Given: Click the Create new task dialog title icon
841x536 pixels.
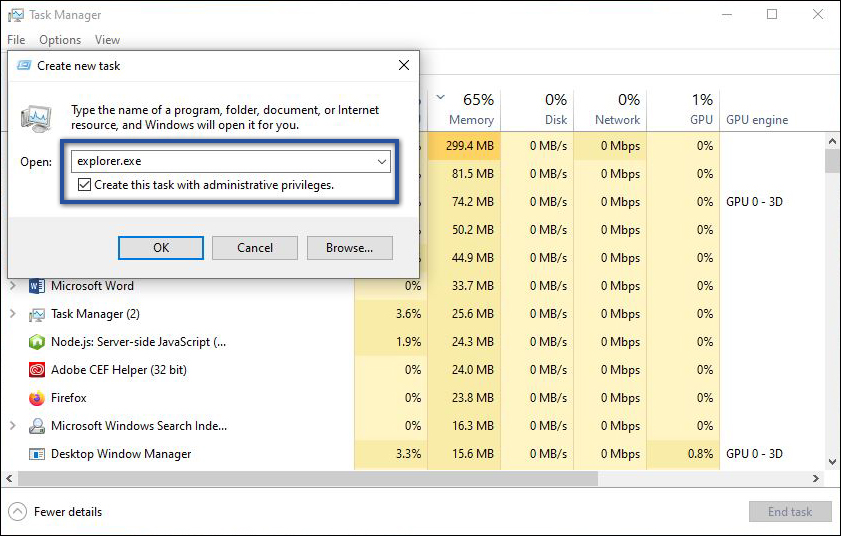Looking at the screenshot, I should 24,65.
